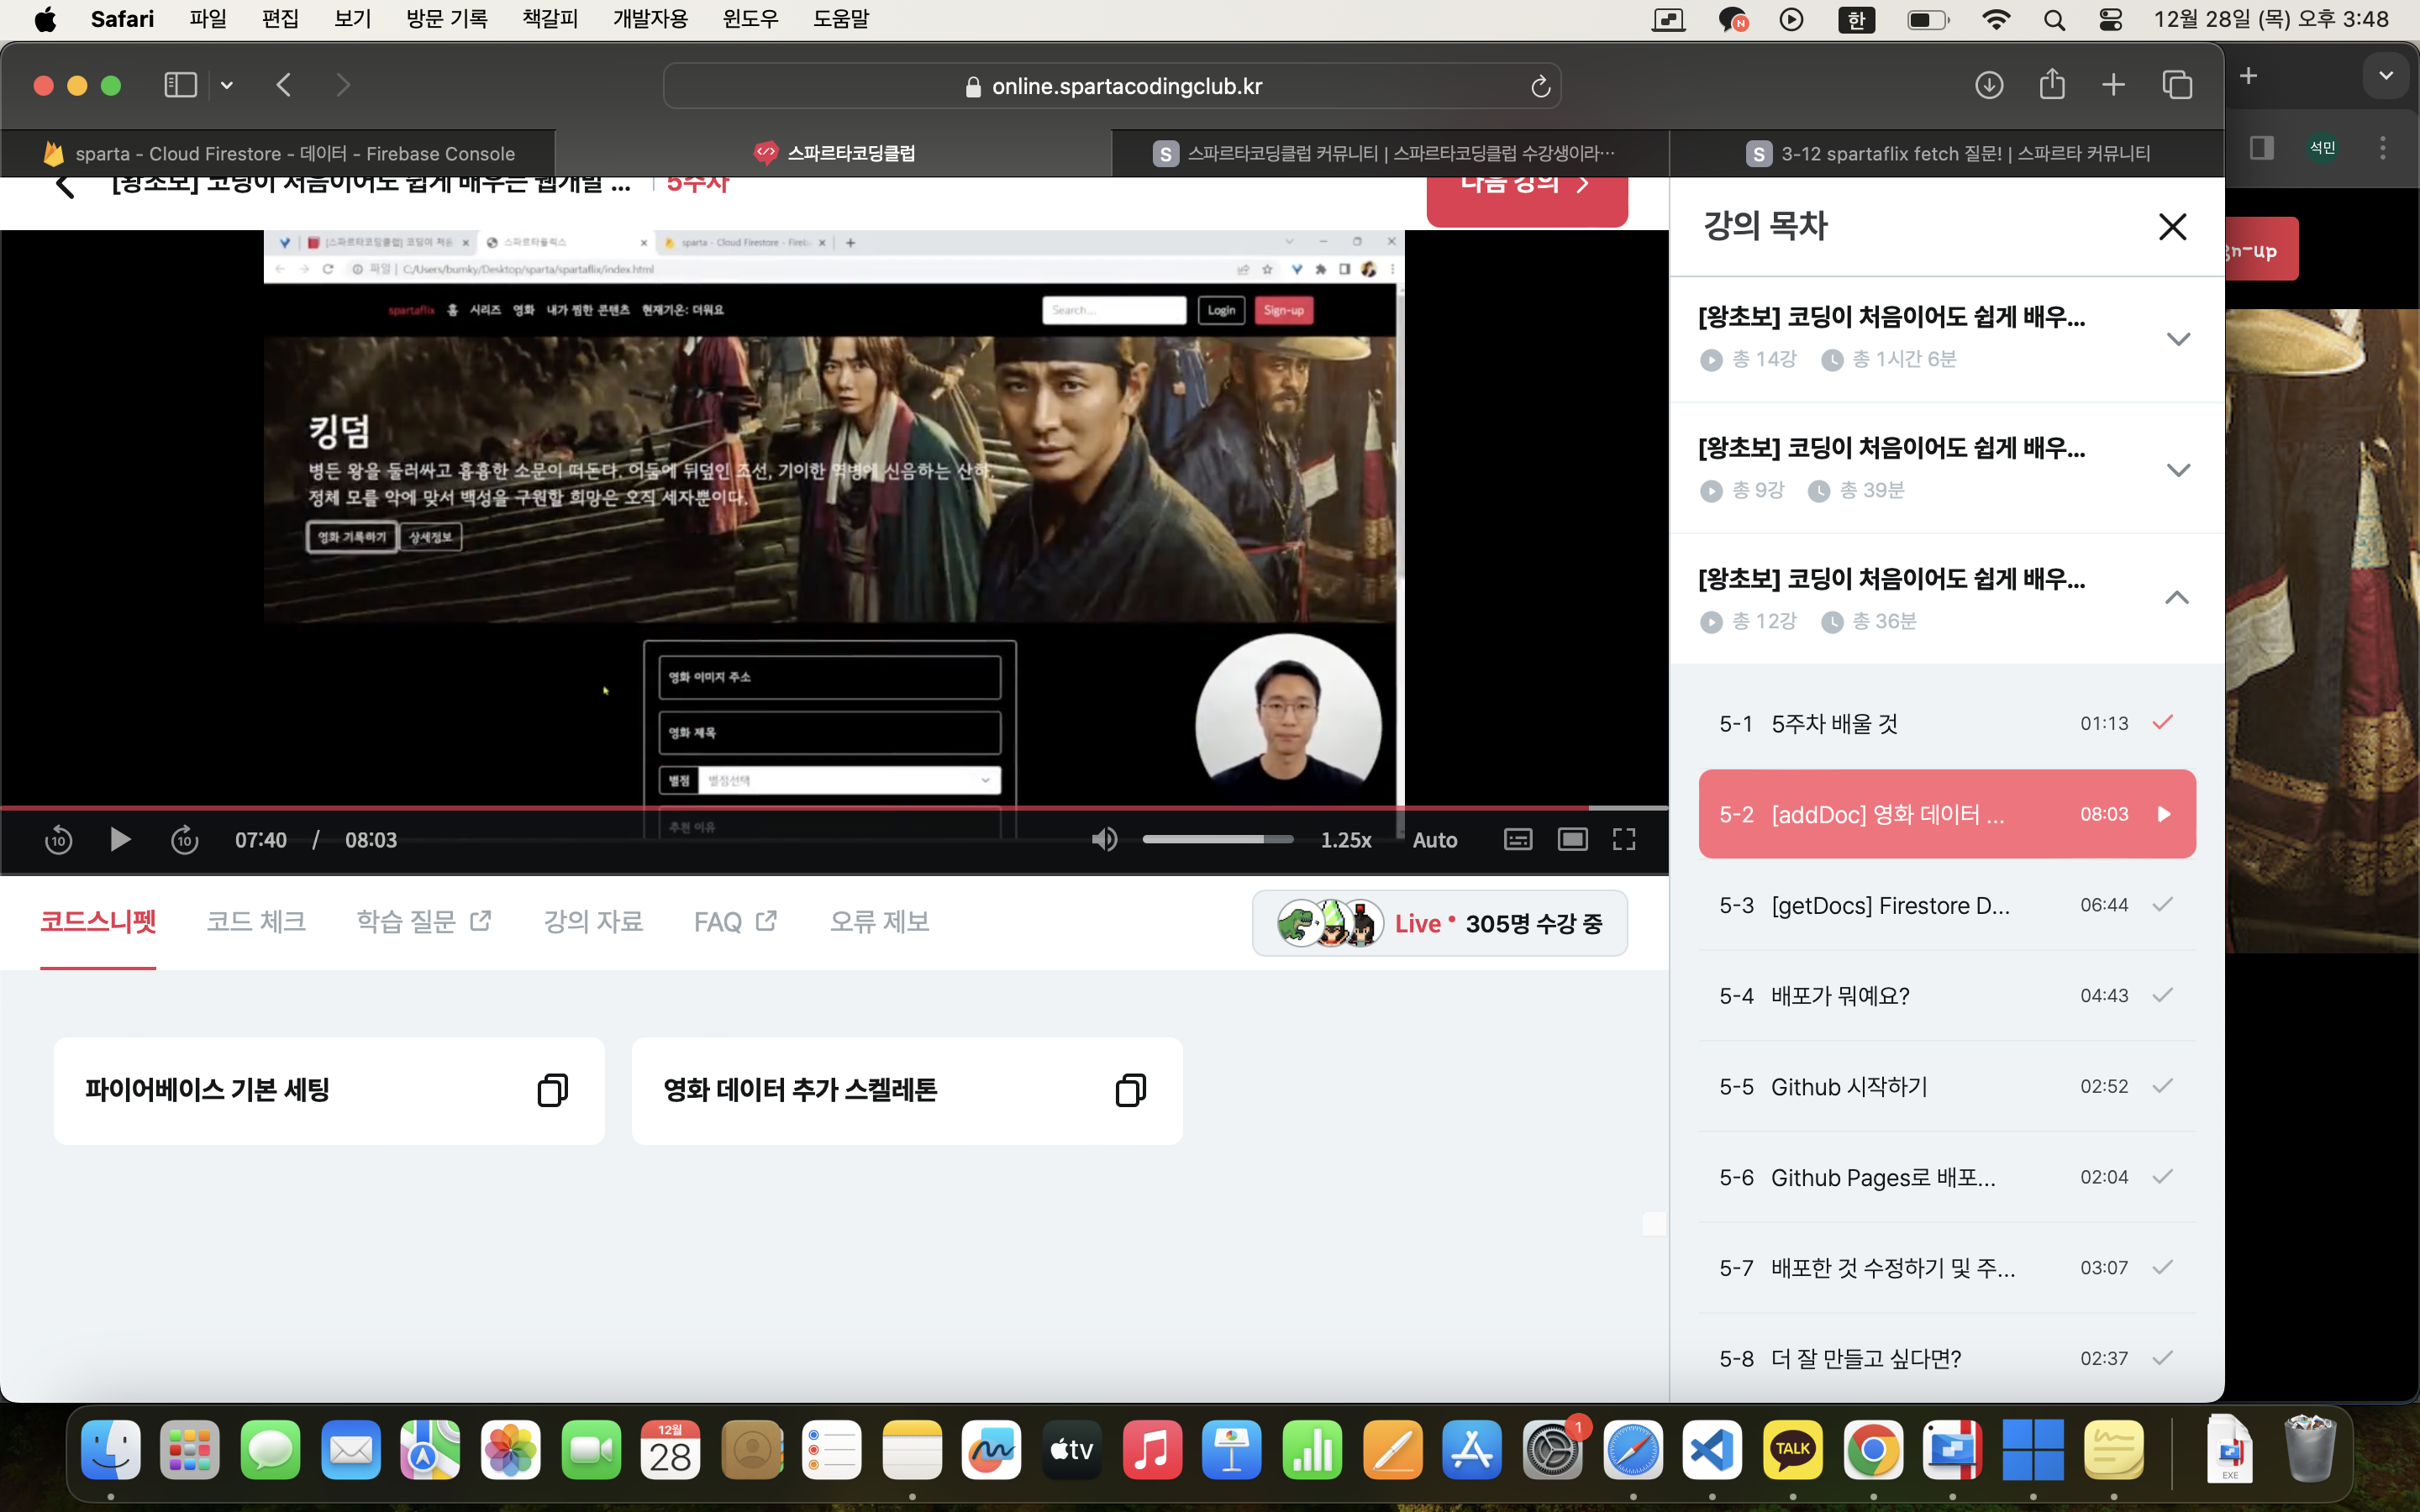Open KakaoTalk from Dock
This screenshot has height=1512, width=2420.
click(1792, 1450)
